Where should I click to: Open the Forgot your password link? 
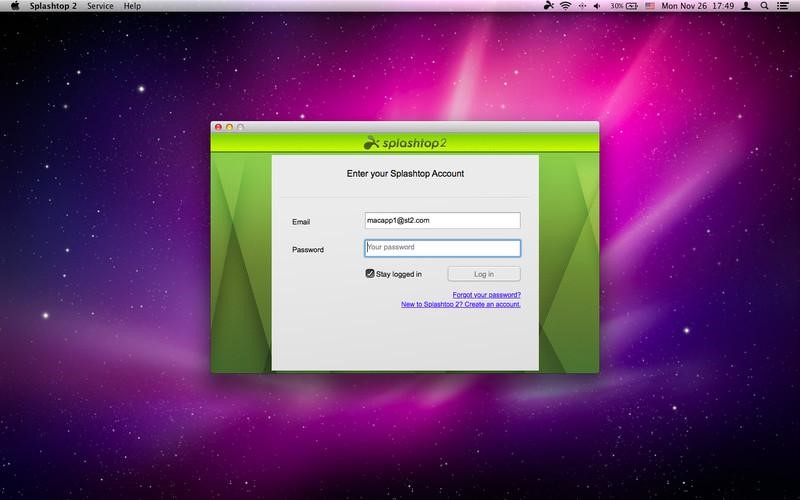pos(486,295)
